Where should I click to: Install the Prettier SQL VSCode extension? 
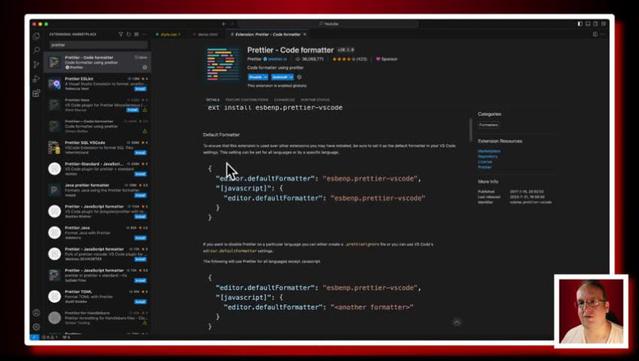(141, 153)
